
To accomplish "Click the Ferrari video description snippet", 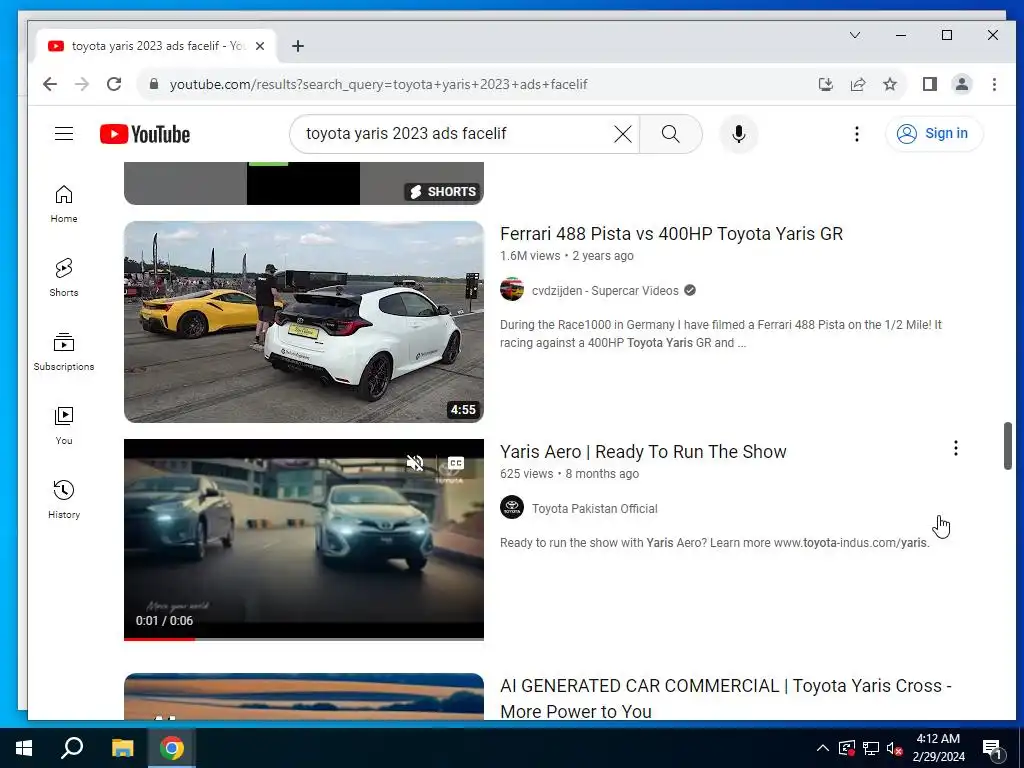I will 721,334.
